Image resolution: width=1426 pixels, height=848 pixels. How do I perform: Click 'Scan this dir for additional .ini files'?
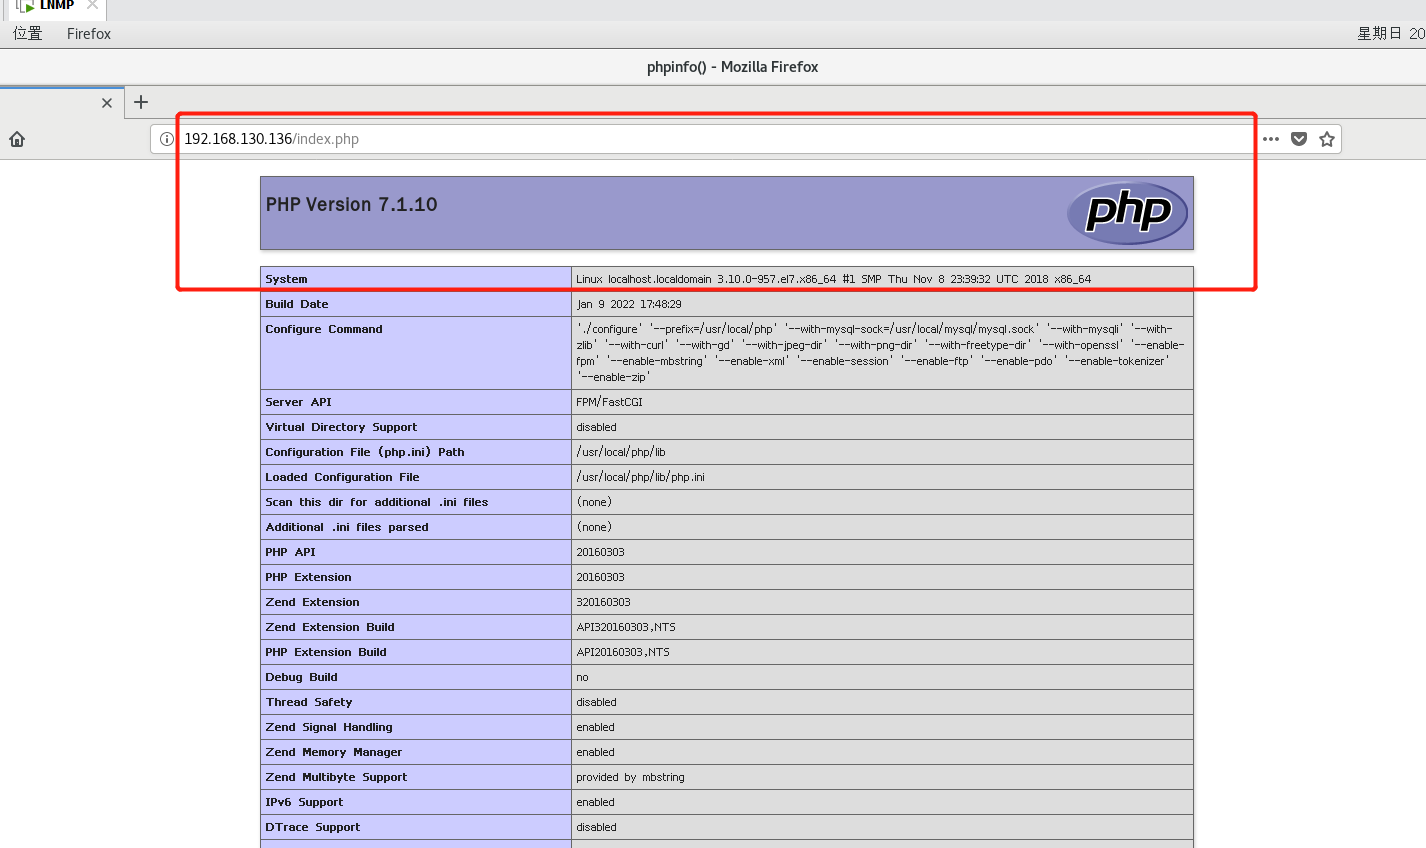[377, 502]
